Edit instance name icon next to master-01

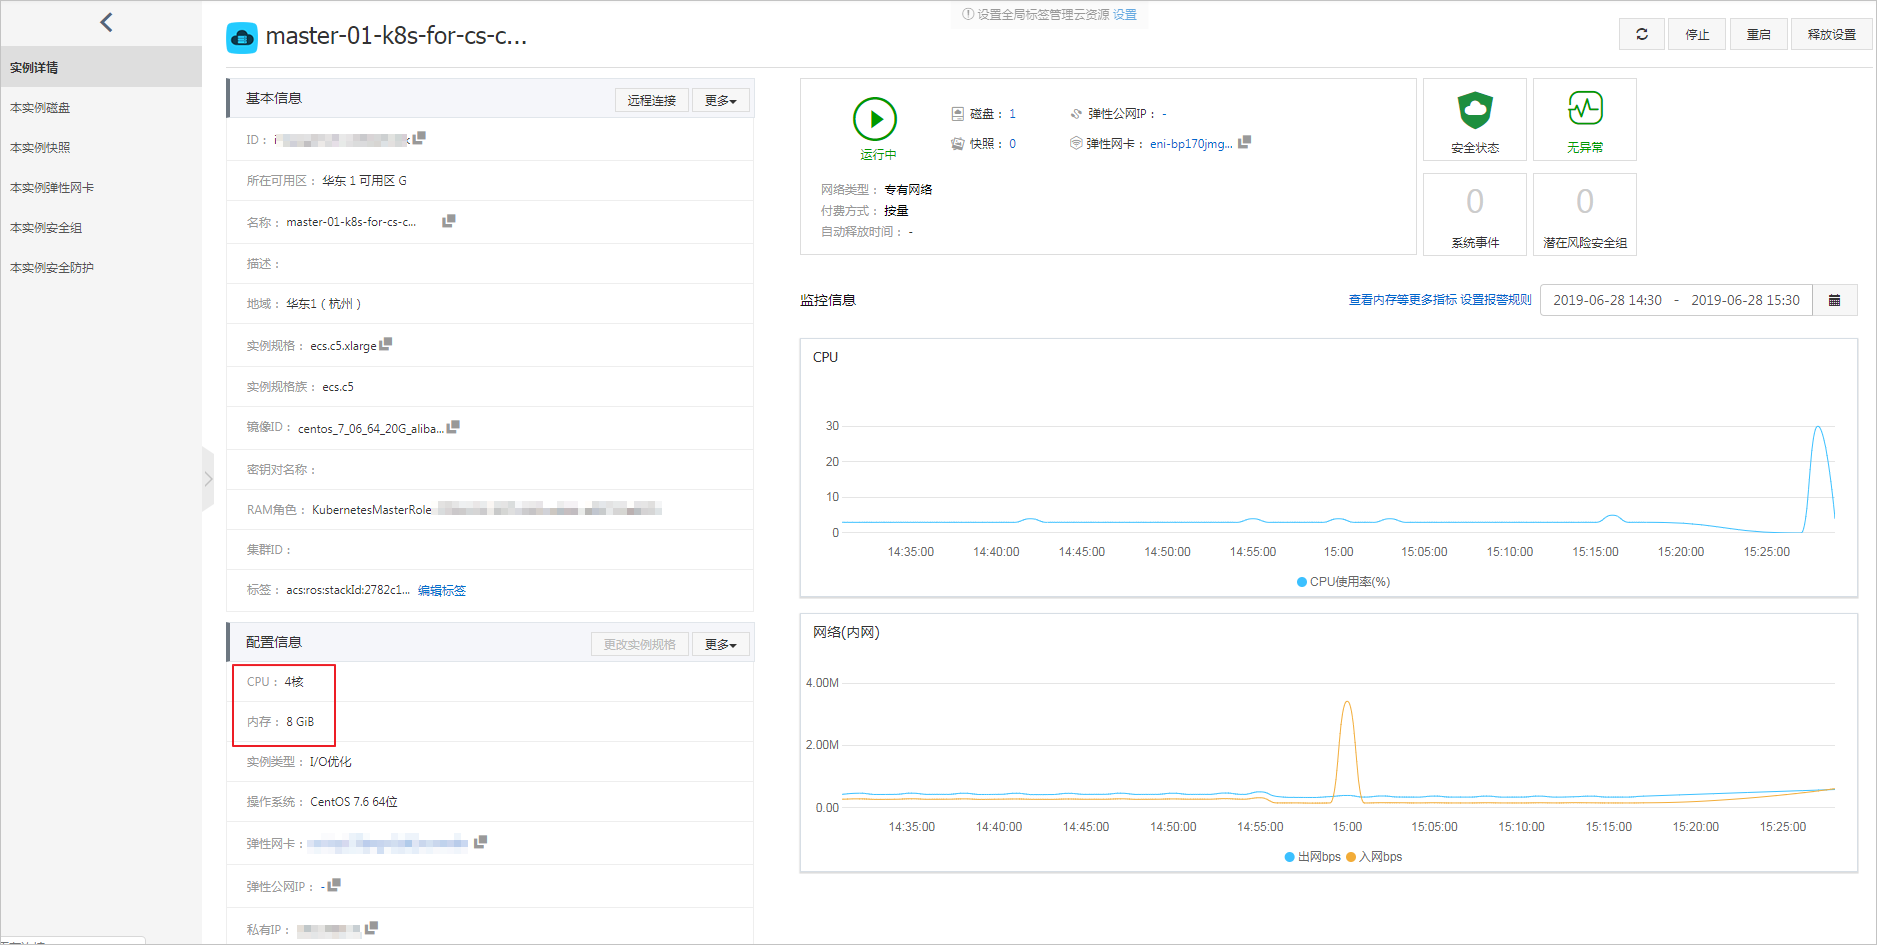coord(449,221)
